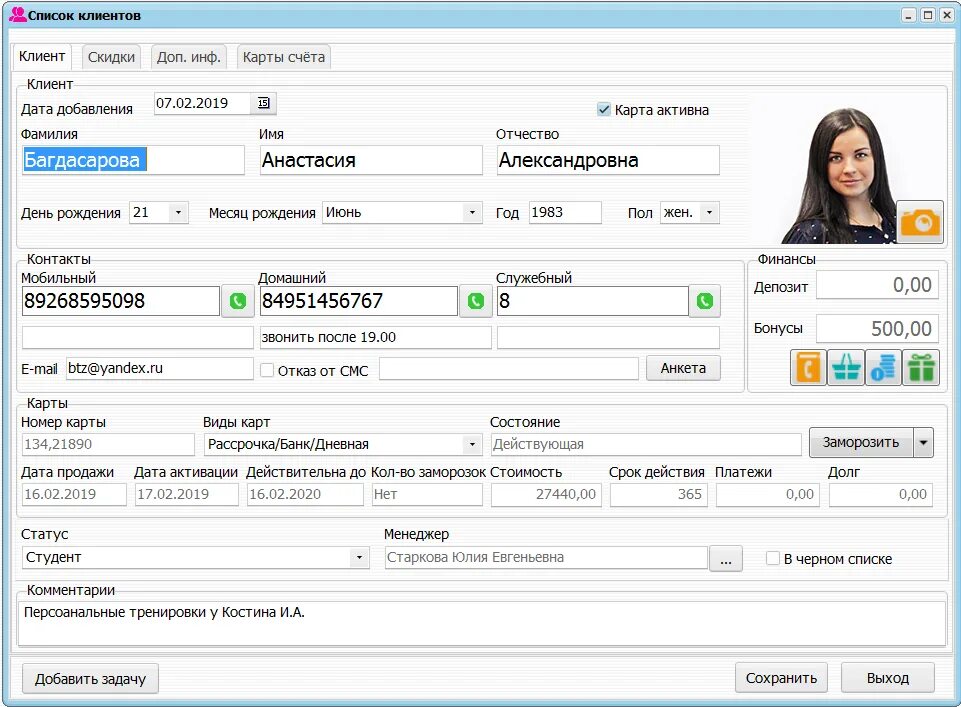Open the Месяц рождения dropdown showing Июнь
The image size is (961, 707).
pyautogui.click(x=472, y=213)
